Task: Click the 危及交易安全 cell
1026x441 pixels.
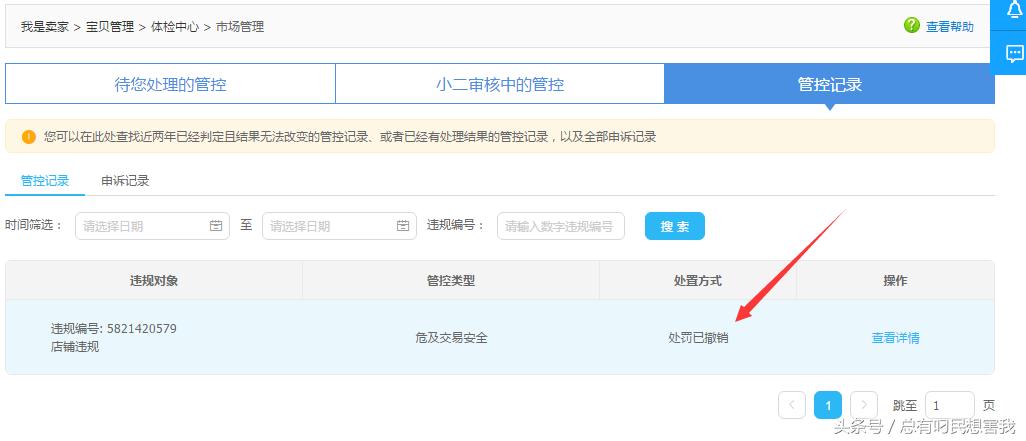Action: coord(451,338)
